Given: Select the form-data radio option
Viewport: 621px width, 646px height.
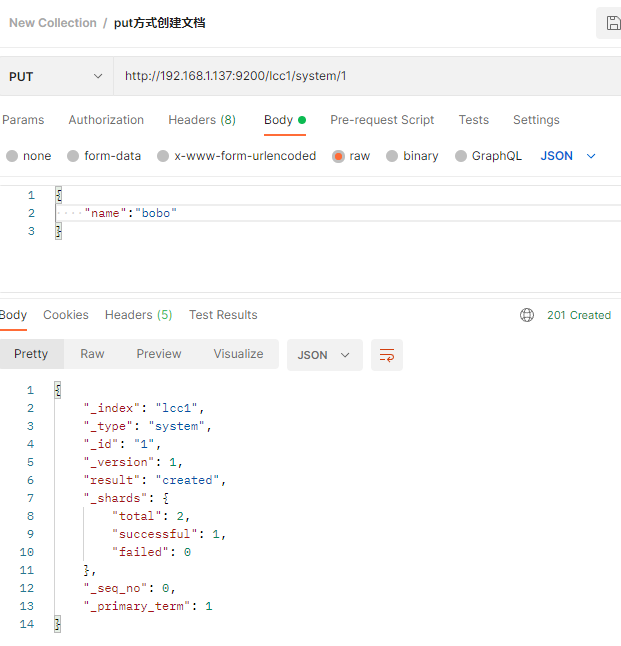Looking at the screenshot, I should click(x=73, y=156).
